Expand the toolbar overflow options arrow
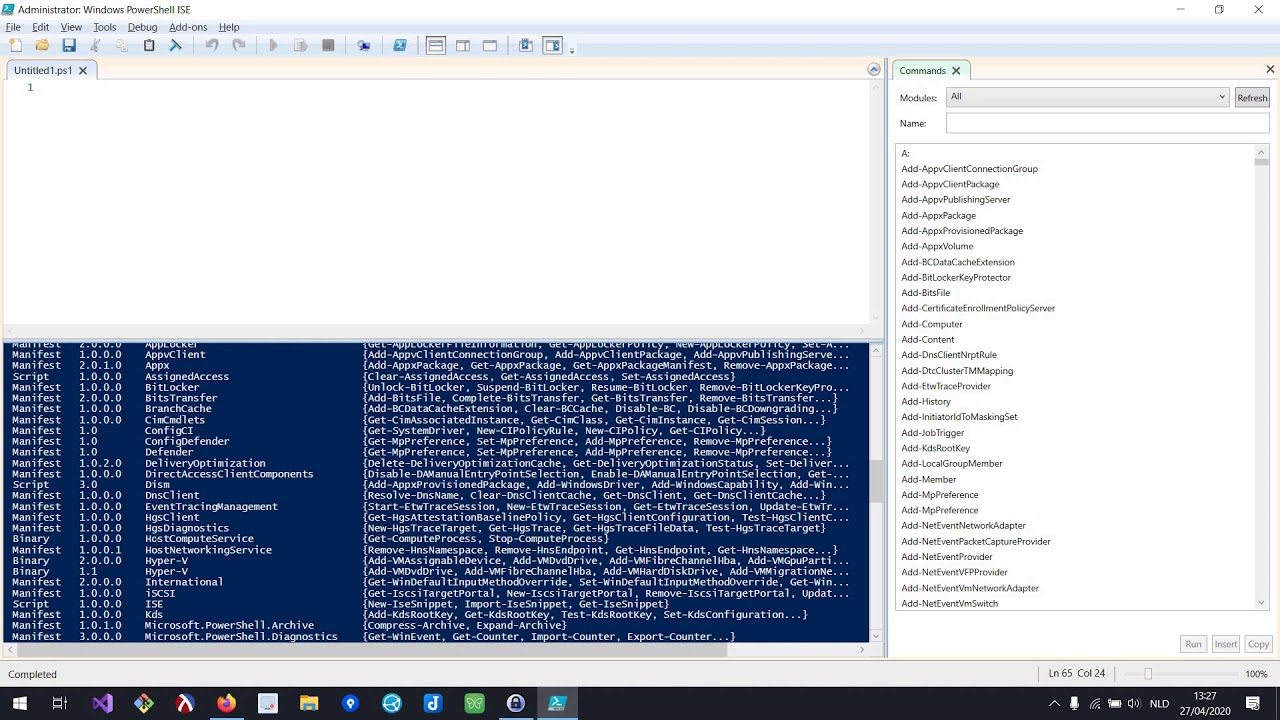The width and height of the screenshot is (1280, 720). click(x=572, y=49)
